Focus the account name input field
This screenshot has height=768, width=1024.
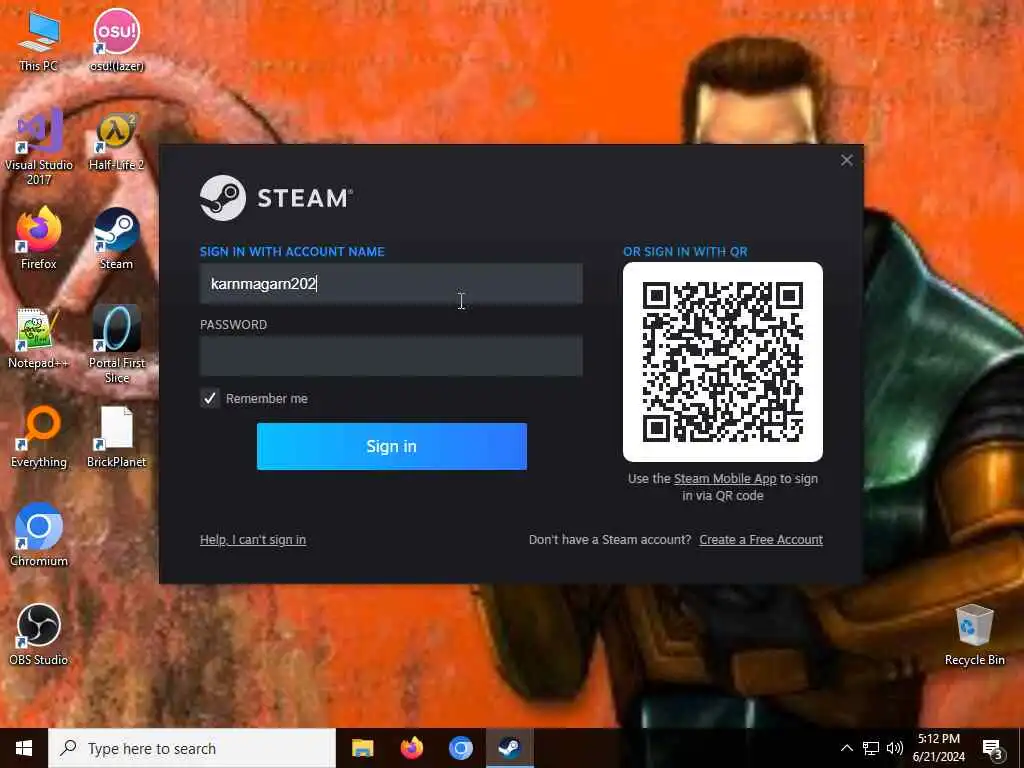391,283
